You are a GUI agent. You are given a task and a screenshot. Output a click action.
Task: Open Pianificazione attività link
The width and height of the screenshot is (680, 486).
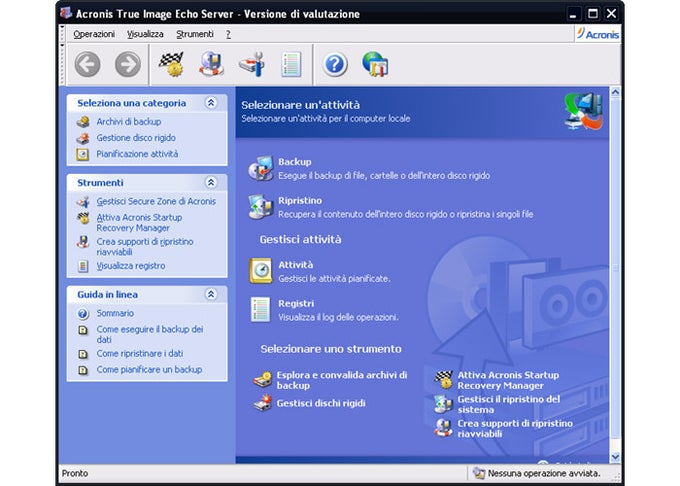click(137, 154)
